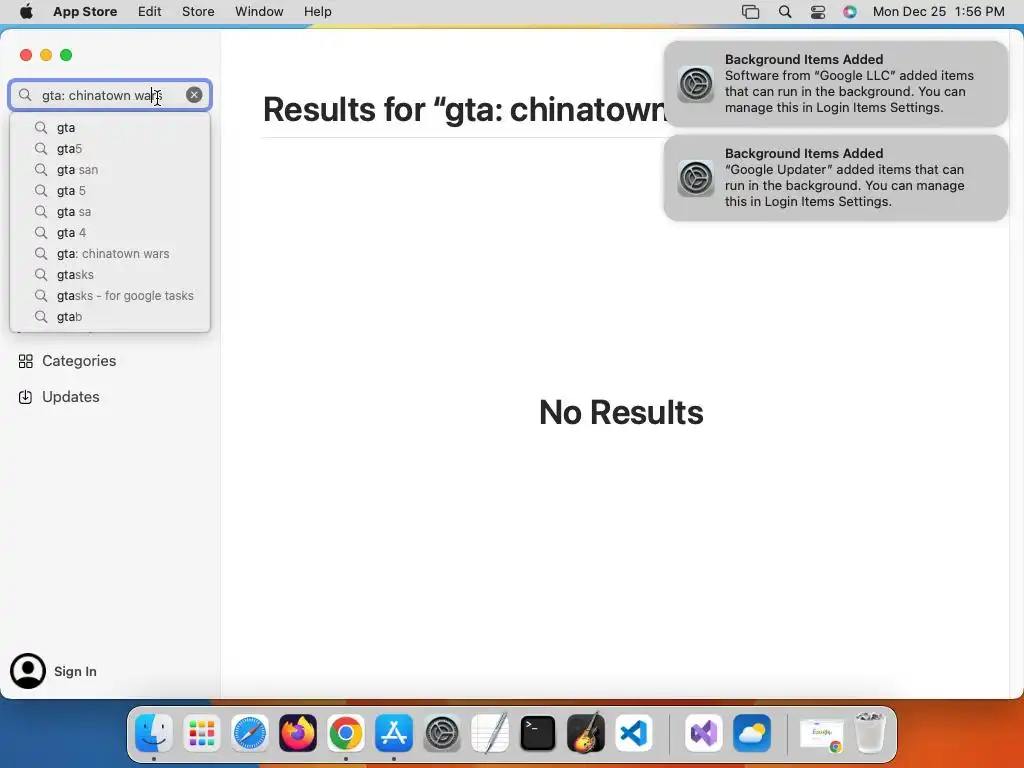1024x768 pixels.
Task: Choose the "gta5" suggestion
Action: click(110, 148)
